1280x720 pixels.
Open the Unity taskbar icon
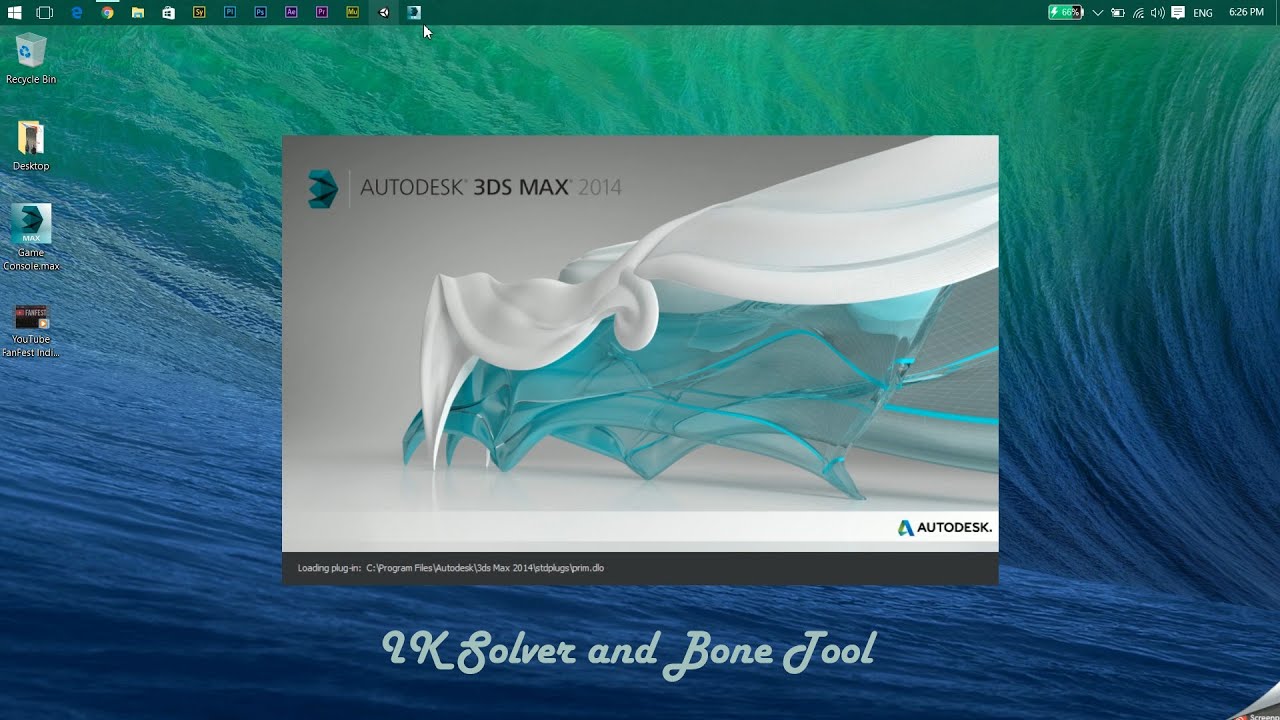click(x=383, y=13)
